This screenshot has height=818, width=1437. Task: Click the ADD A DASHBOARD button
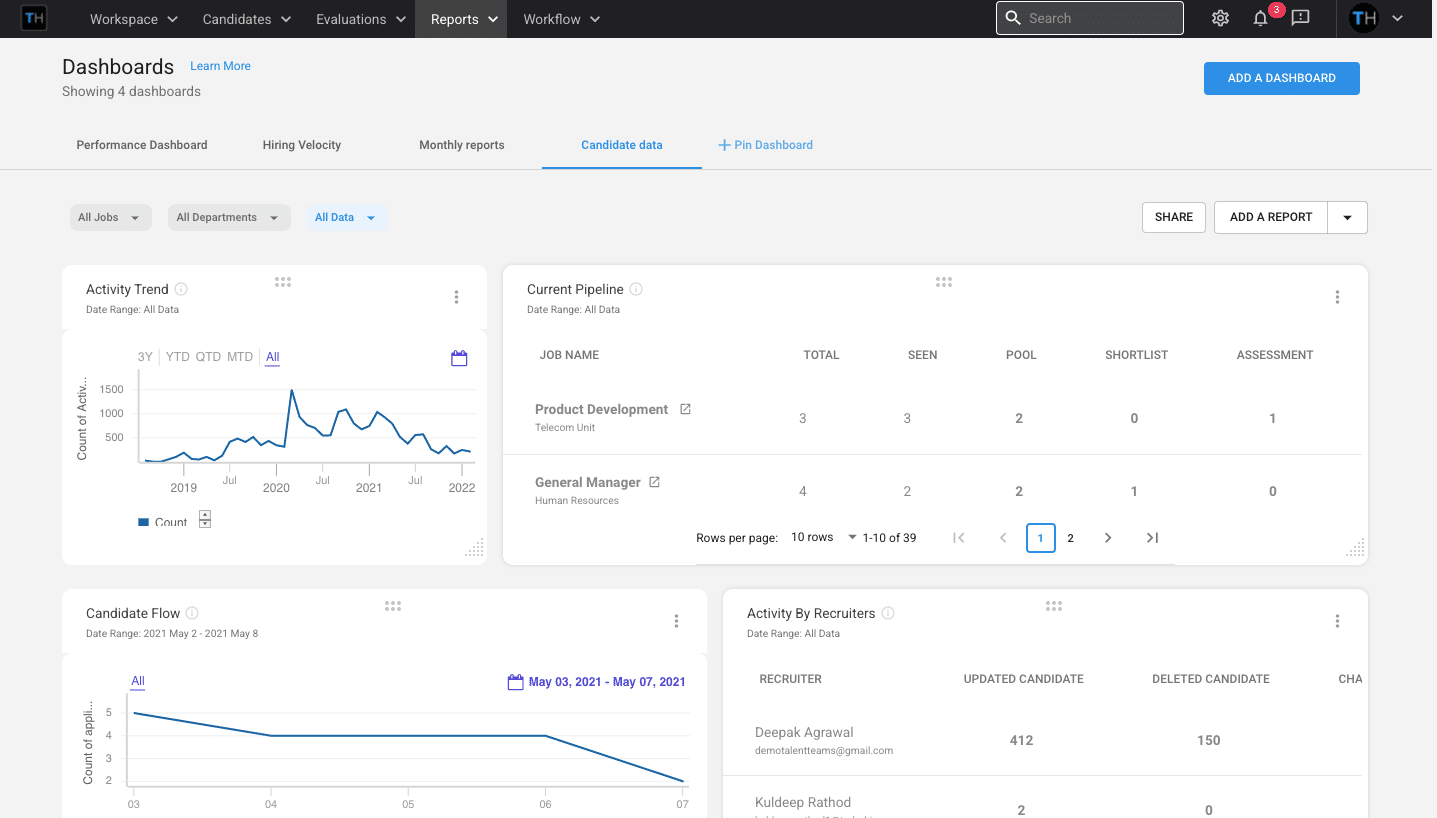coord(1281,78)
